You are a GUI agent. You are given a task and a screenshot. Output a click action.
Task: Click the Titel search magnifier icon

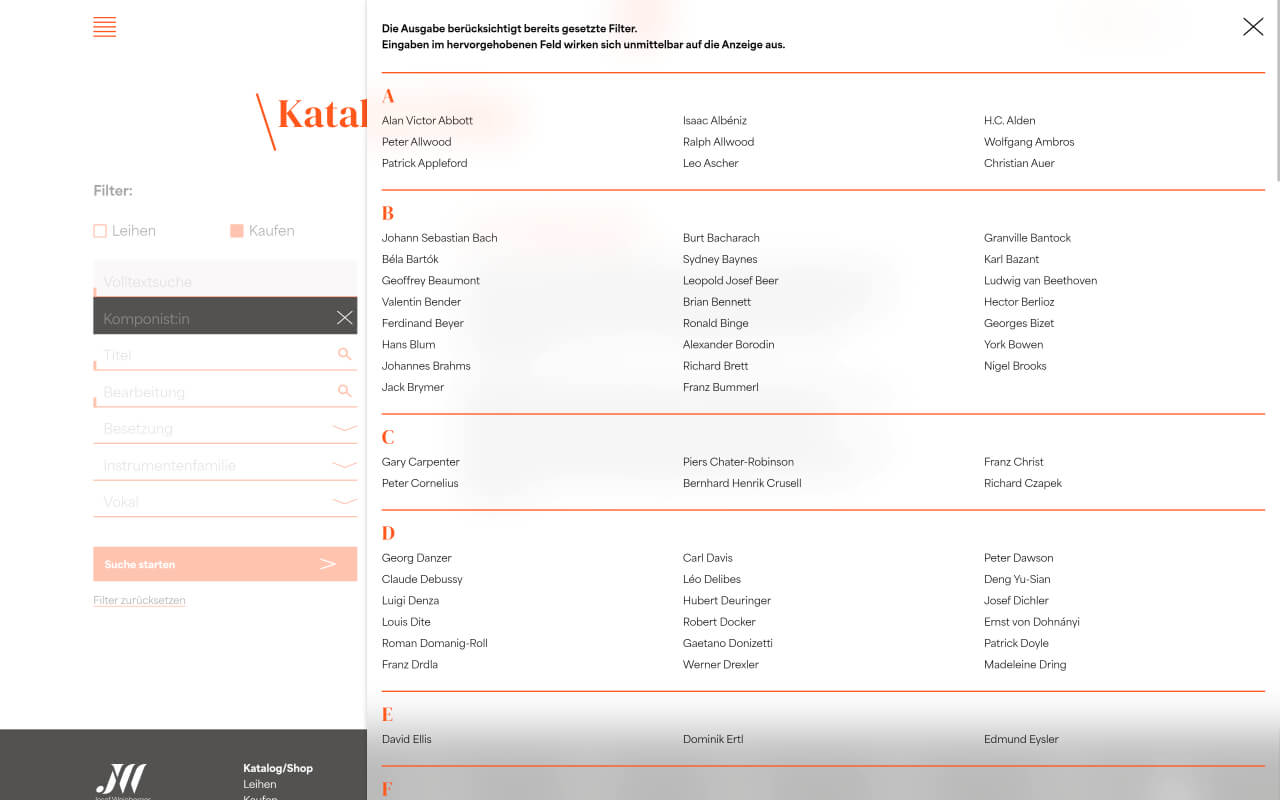tap(344, 355)
